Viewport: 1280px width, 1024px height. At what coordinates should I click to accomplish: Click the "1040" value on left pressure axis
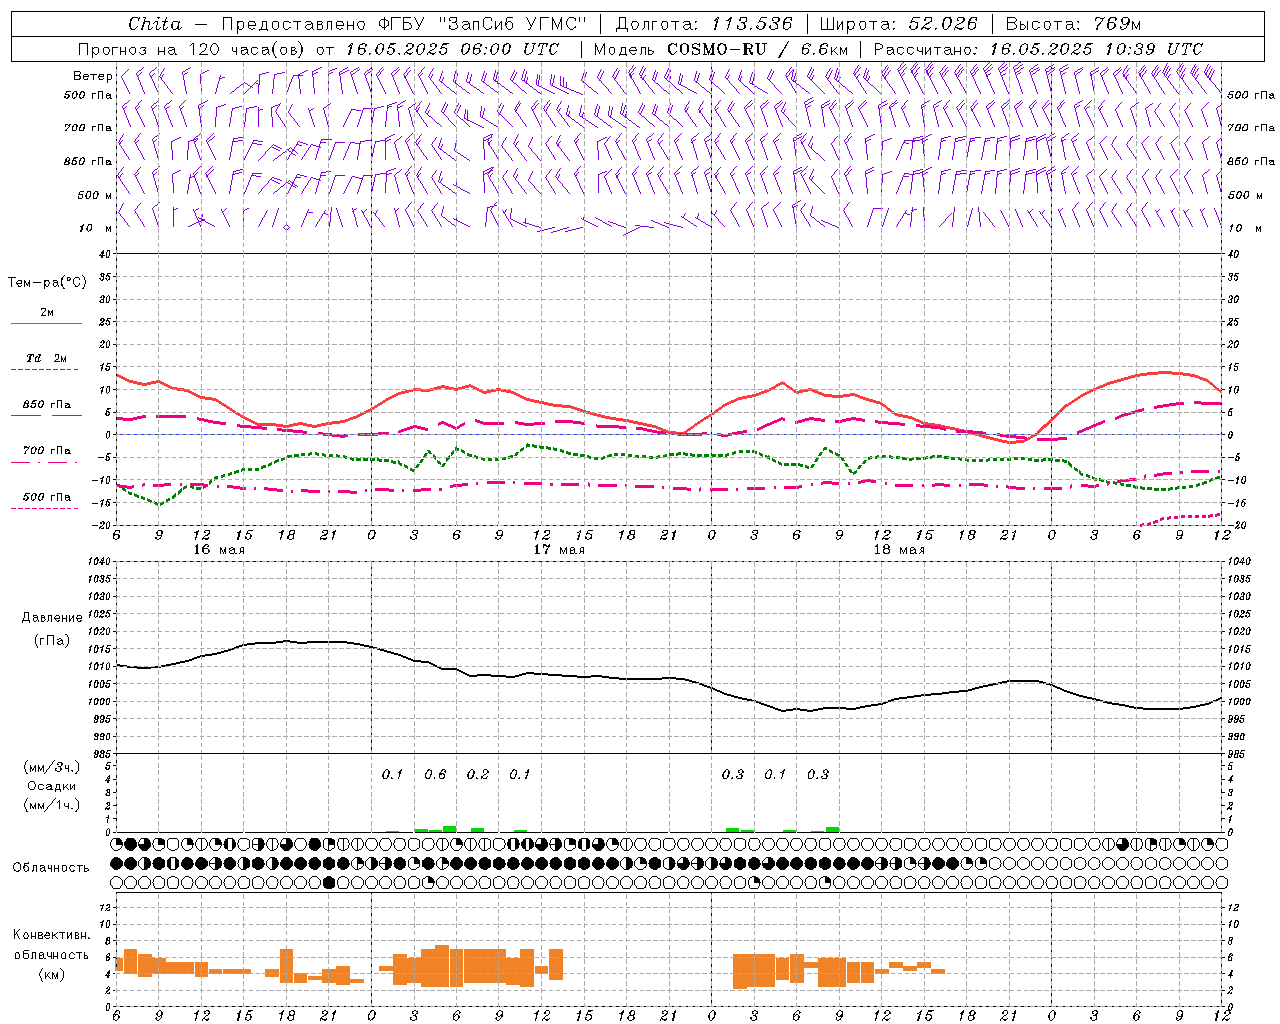coord(99,561)
